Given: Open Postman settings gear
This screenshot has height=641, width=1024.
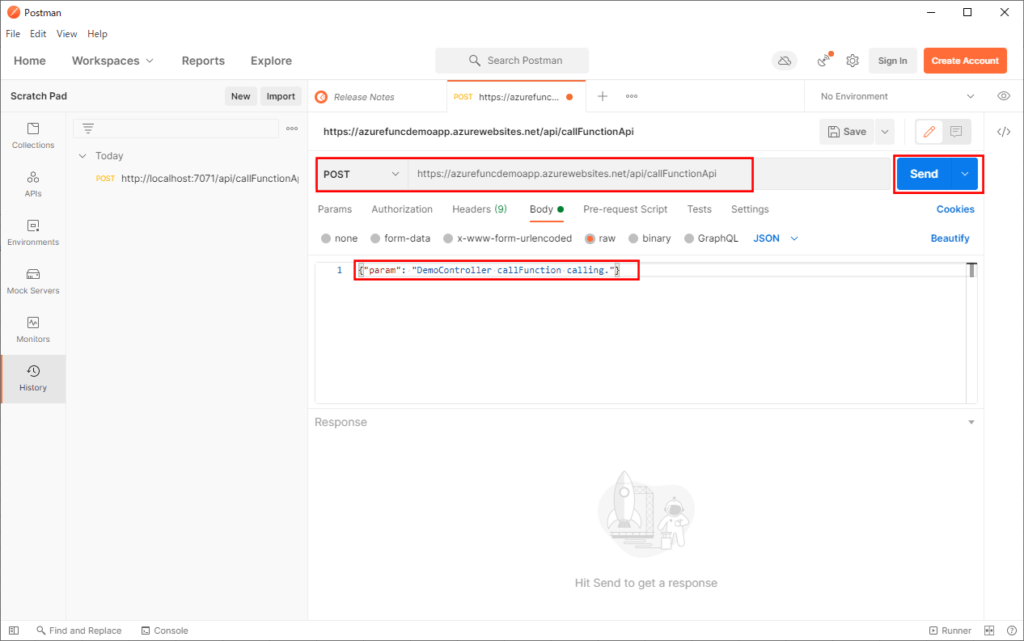Looking at the screenshot, I should pos(852,60).
